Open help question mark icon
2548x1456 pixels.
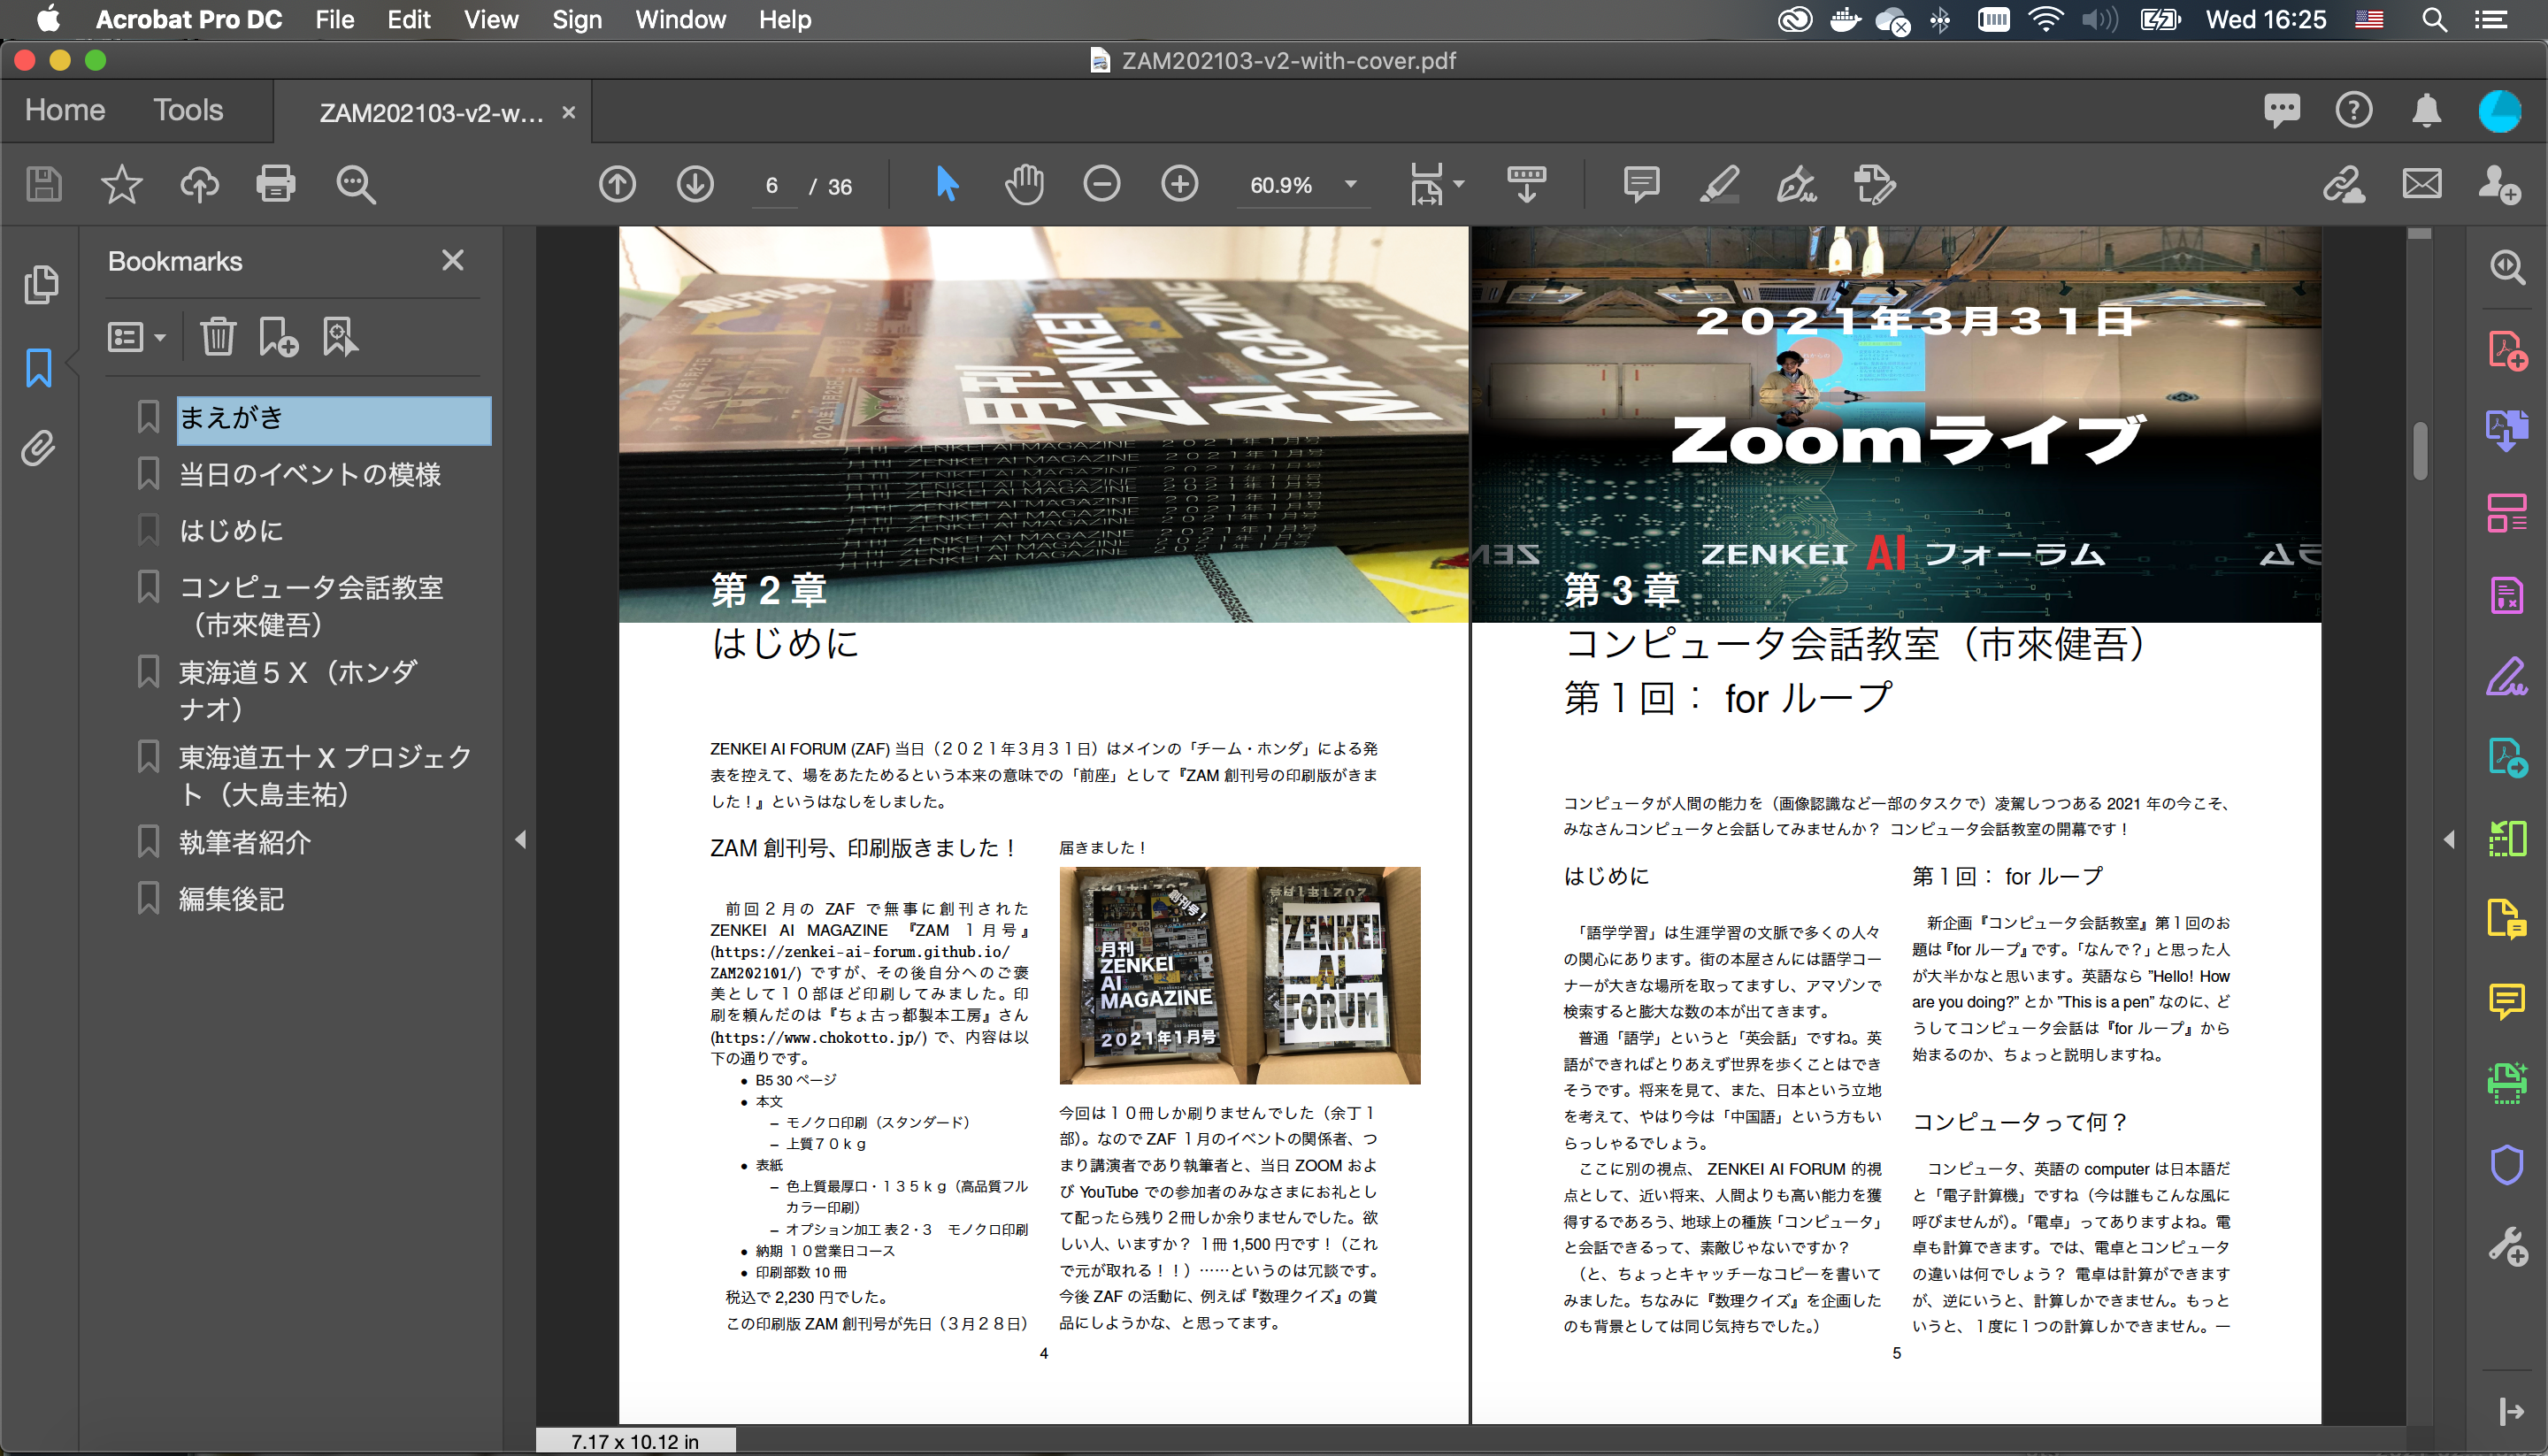(x=2354, y=110)
